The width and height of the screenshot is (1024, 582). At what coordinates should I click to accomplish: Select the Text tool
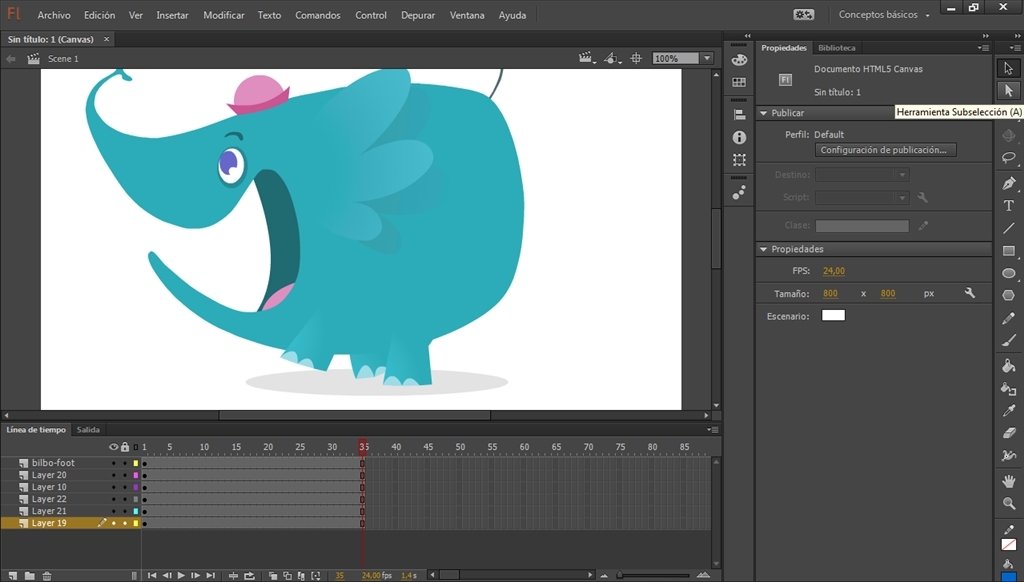(1008, 206)
